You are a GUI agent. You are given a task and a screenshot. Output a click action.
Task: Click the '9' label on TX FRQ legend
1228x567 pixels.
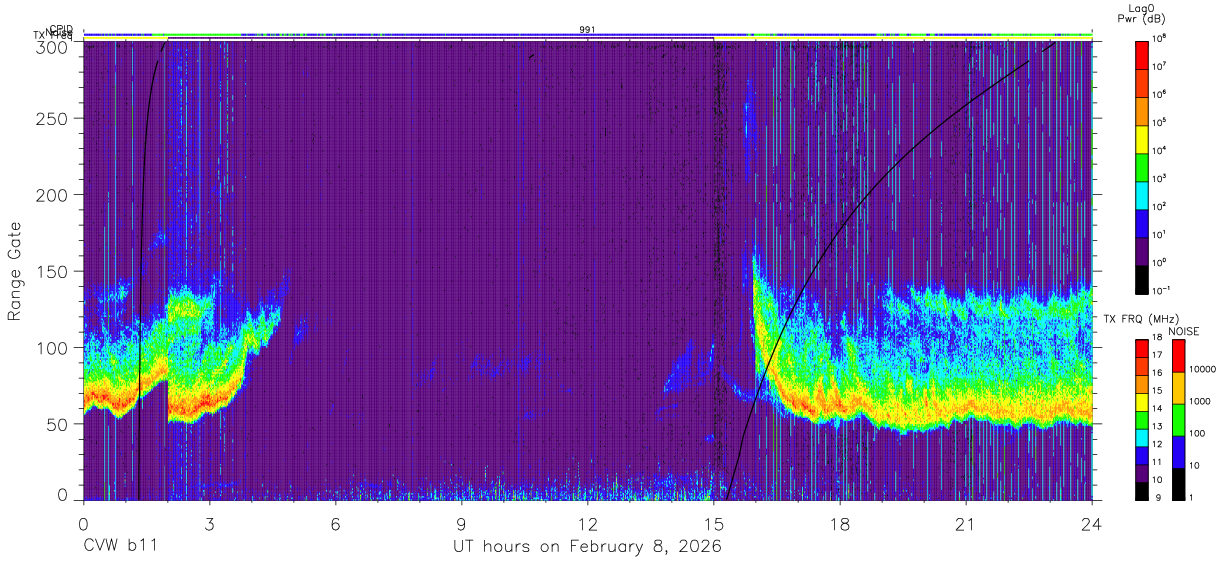click(1158, 497)
